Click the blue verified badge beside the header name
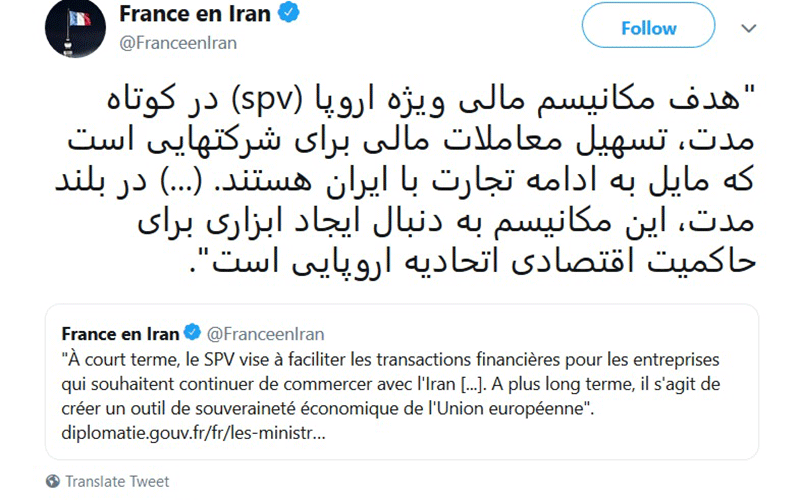Viewport: 800px width, 500px height. point(290,14)
